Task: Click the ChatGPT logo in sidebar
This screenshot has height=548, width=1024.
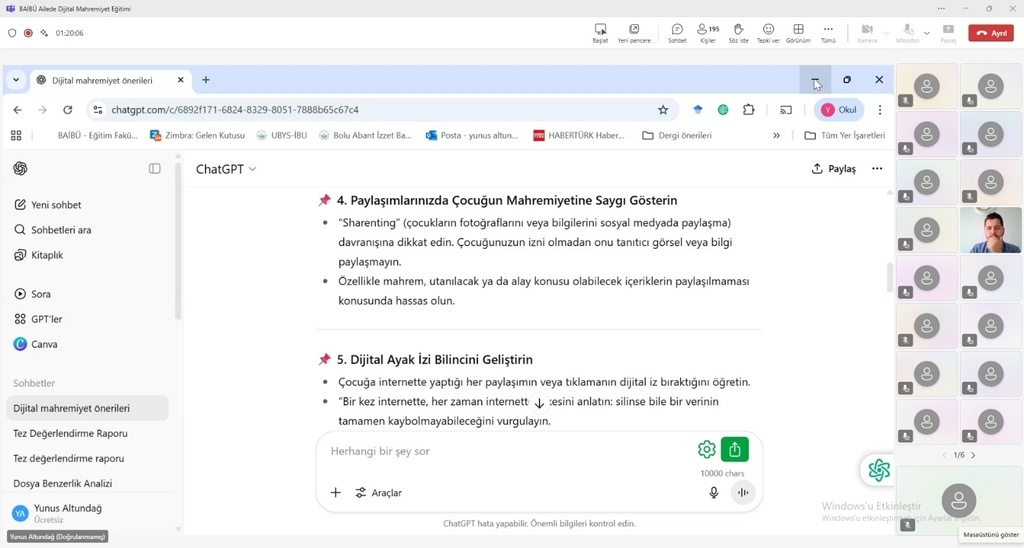Action: [x=20, y=169]
